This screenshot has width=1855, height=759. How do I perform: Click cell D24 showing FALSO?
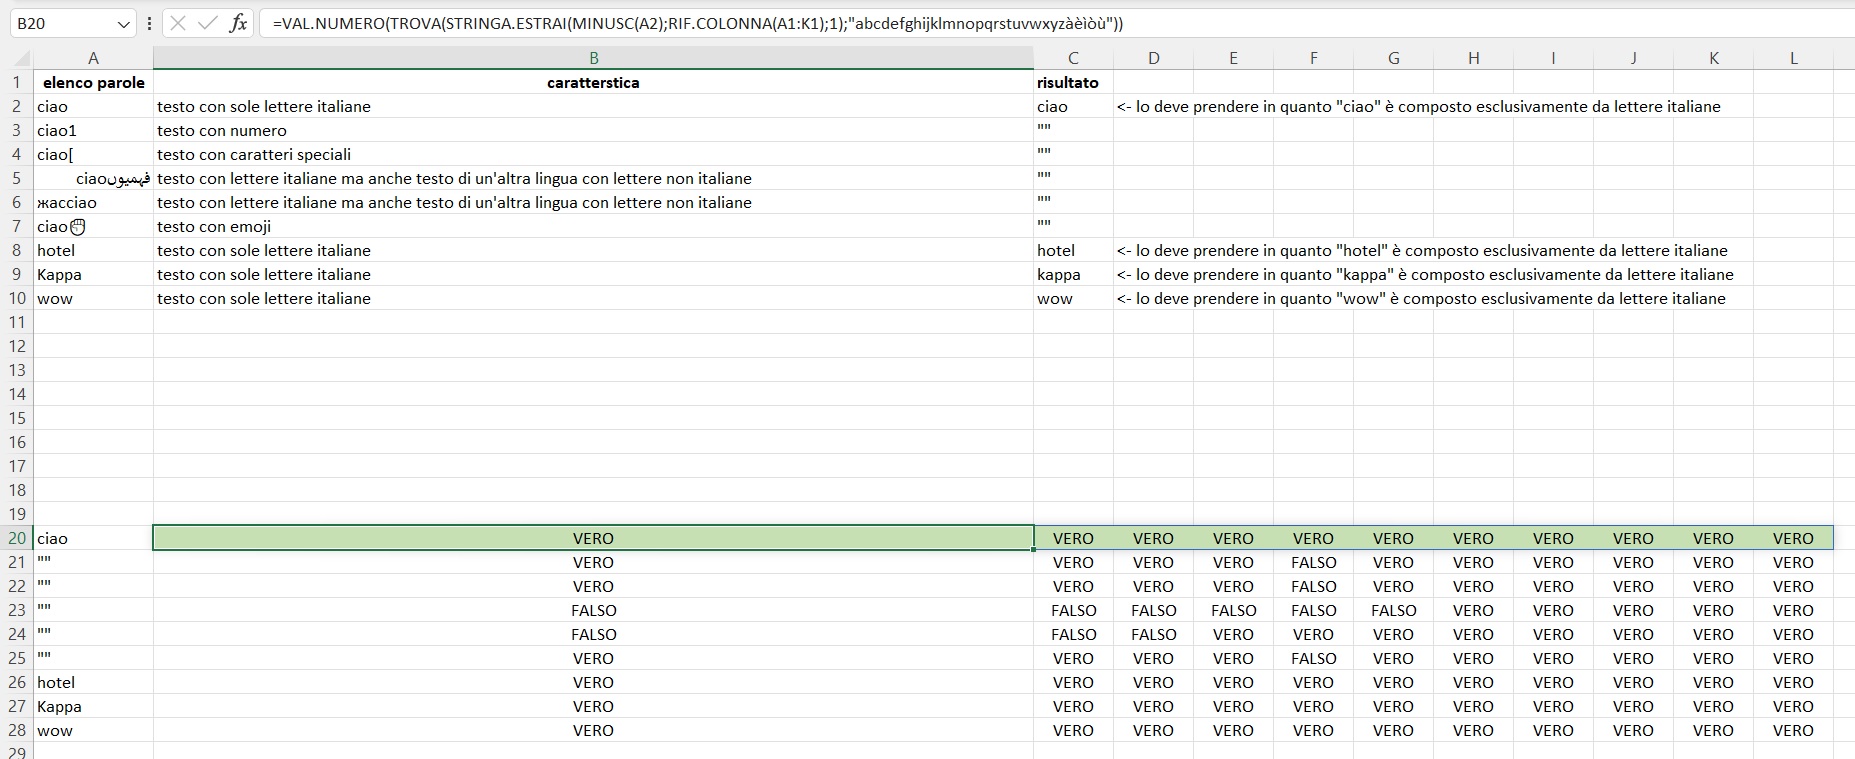pyautogui.click(x=1153, y=634)
